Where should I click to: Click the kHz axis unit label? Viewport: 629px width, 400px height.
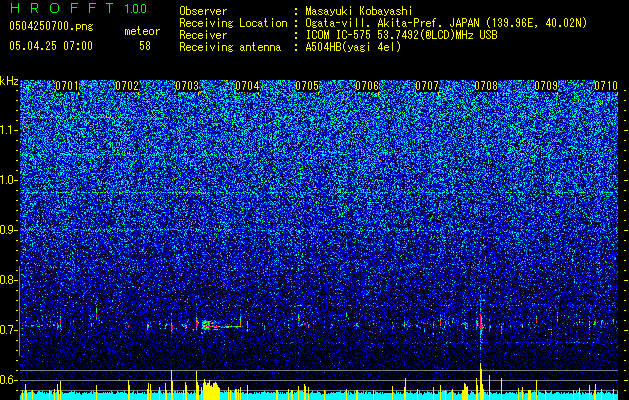(9, 81)
